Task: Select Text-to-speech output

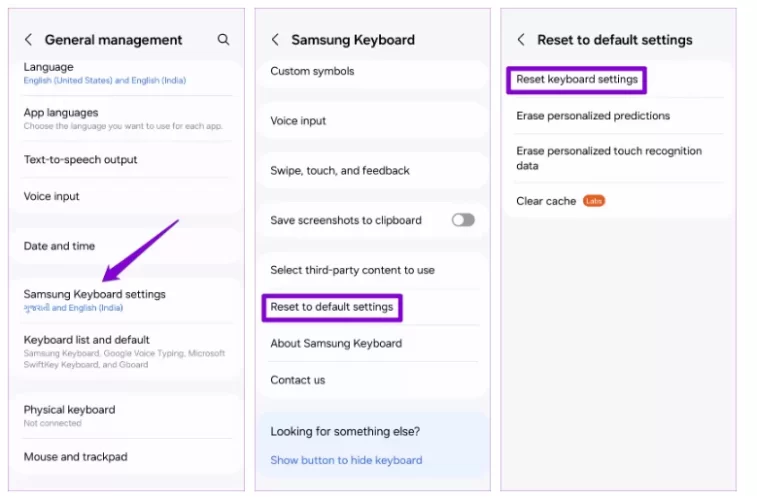Action: coord(80,160)
